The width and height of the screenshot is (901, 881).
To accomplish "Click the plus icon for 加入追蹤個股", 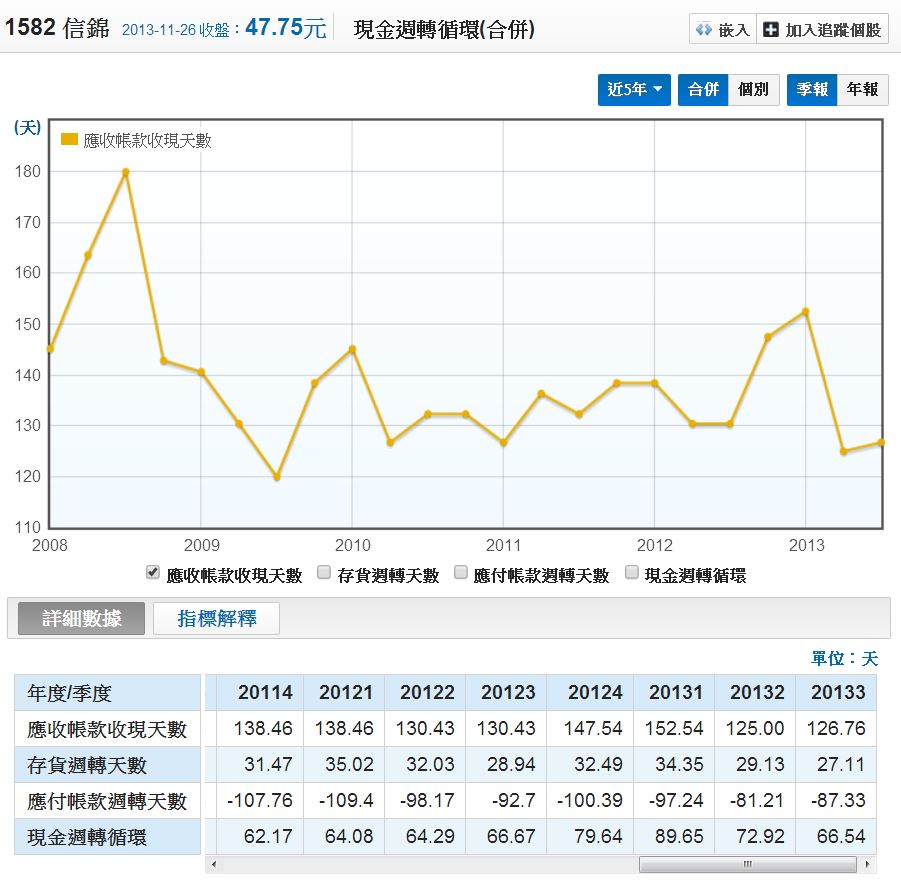I will (770, 30).
